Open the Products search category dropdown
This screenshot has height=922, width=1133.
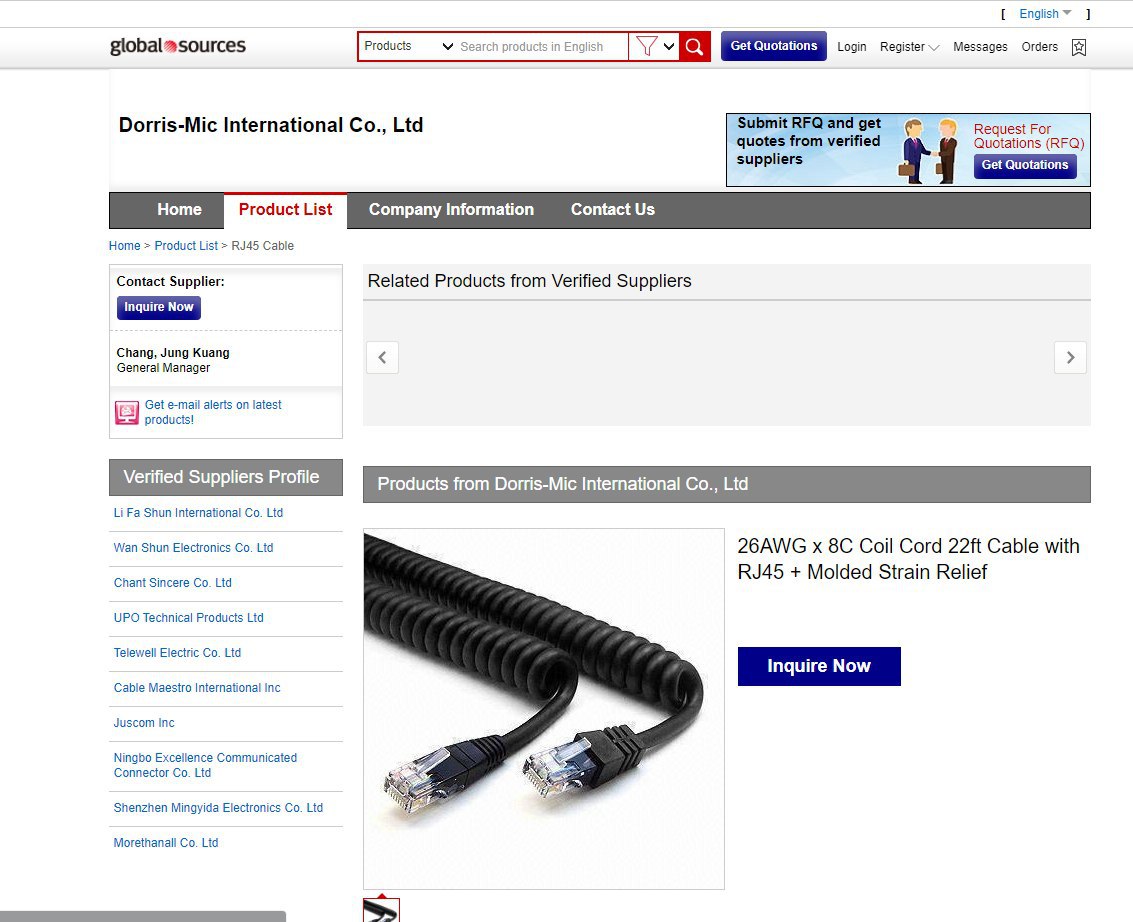point(408,46)
